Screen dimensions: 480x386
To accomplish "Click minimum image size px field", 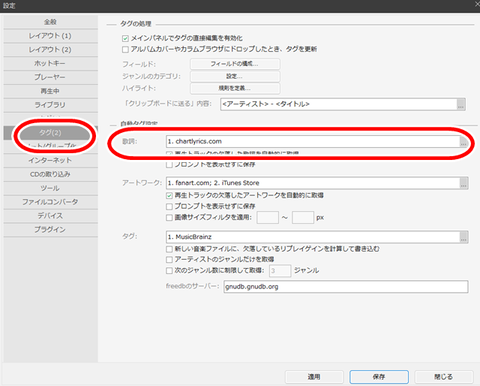I will pyautogui.click(x=268, y=217).
